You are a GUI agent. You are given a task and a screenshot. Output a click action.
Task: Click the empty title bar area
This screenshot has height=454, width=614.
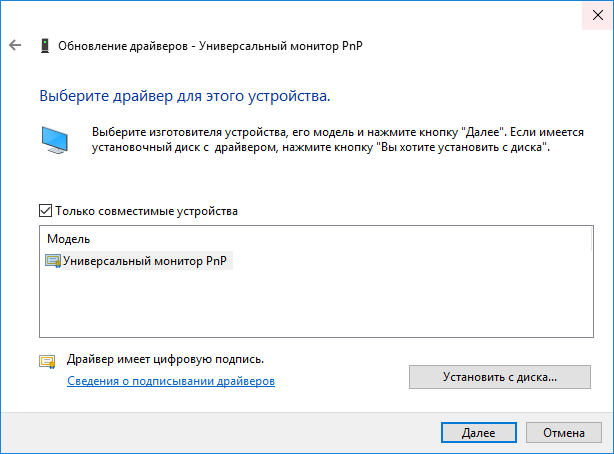(300, 14)
